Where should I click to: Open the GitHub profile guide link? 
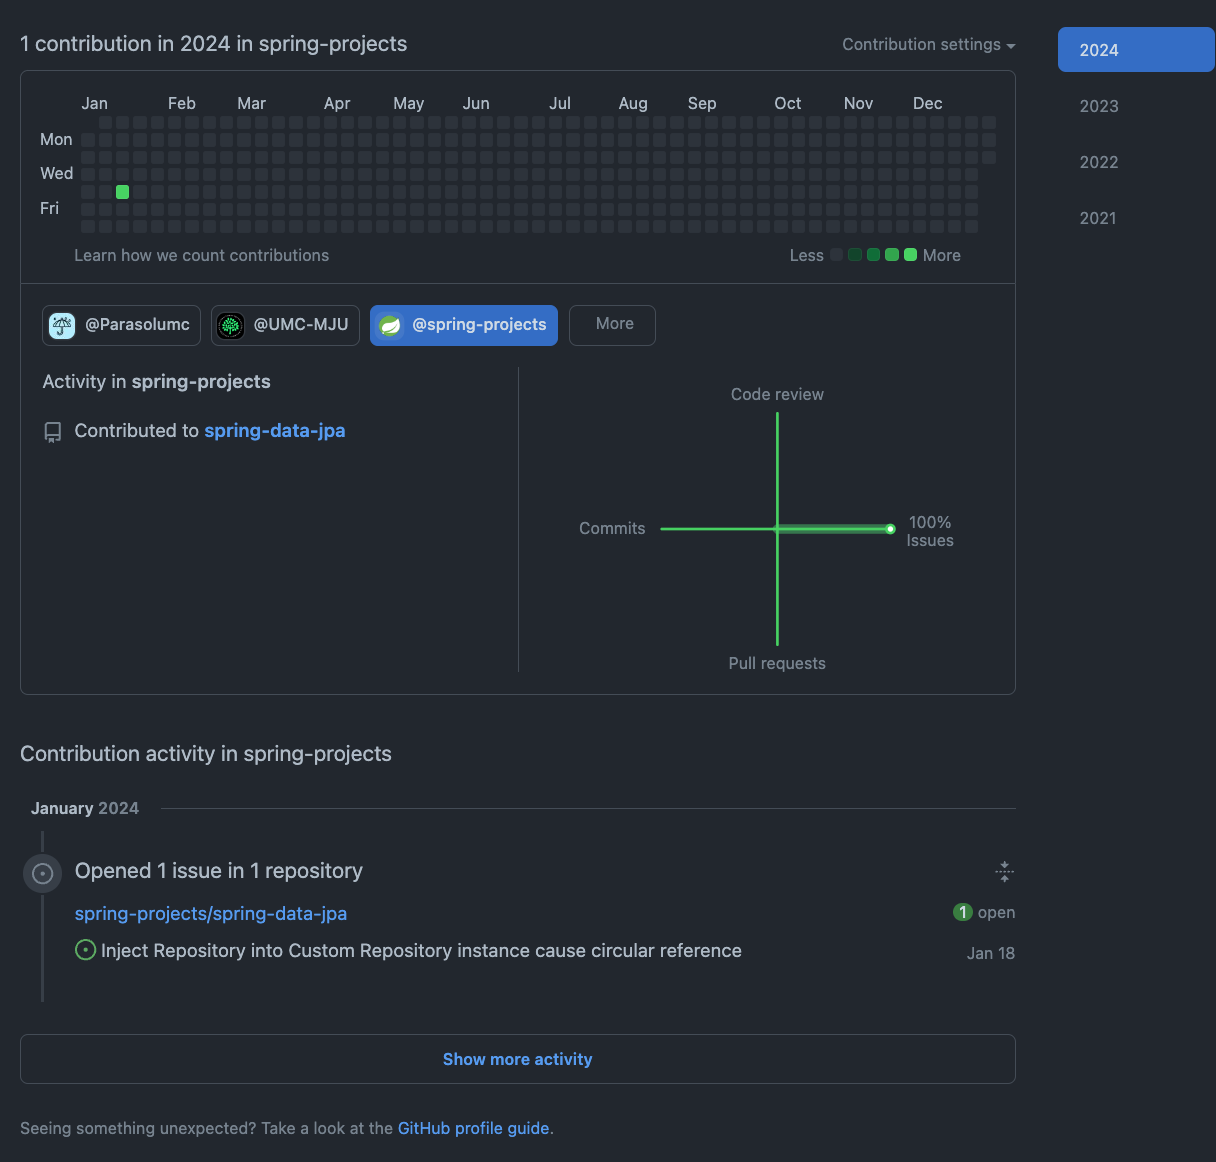pos(474,1129)
